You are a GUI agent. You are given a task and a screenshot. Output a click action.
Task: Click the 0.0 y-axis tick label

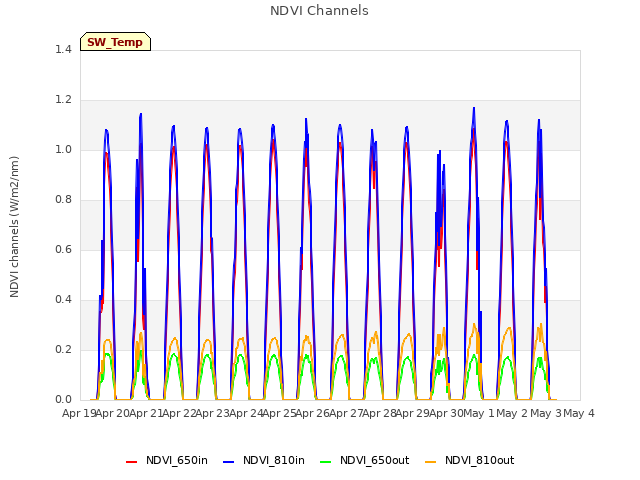click(x=63, y=400)
